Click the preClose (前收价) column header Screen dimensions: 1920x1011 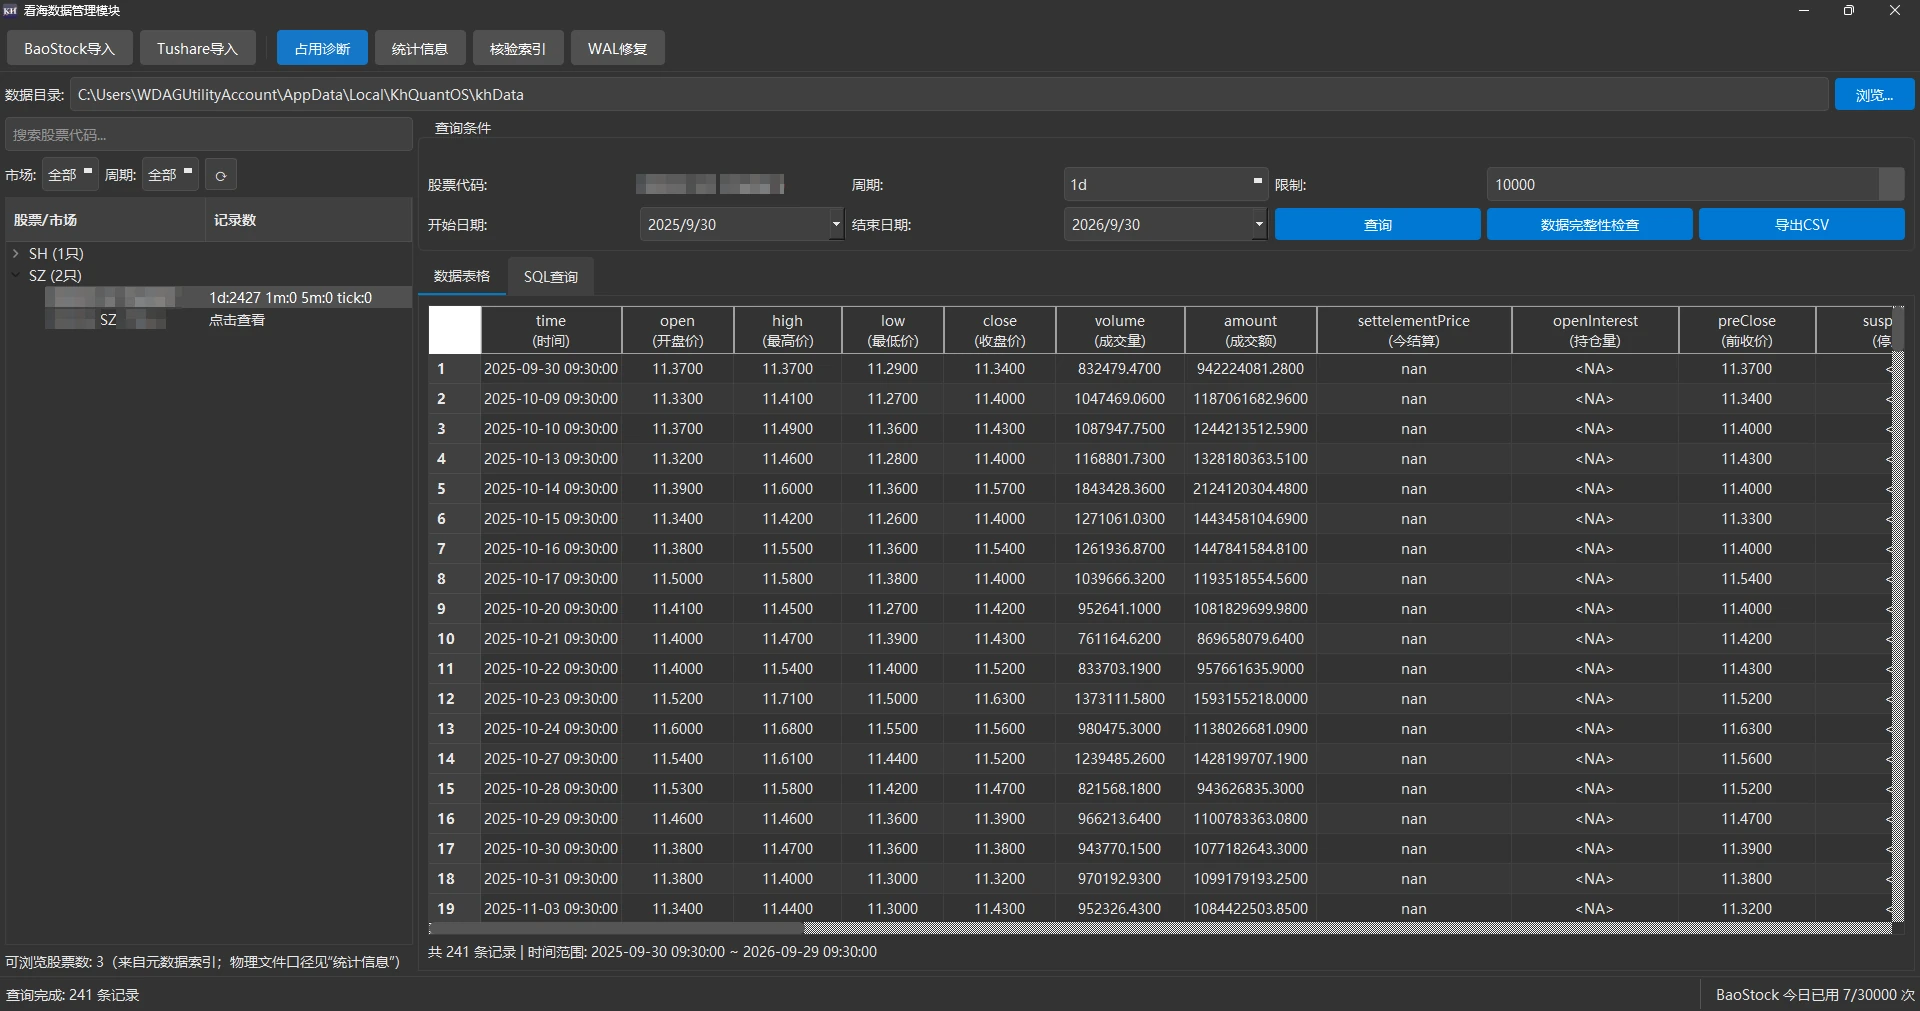1747,330
